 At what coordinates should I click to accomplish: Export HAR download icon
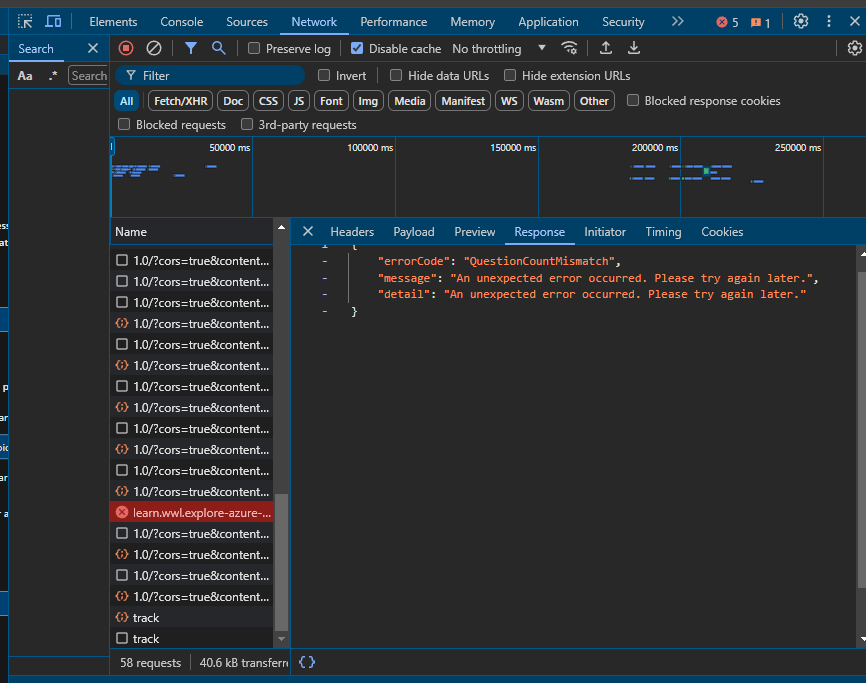(634, 49)
